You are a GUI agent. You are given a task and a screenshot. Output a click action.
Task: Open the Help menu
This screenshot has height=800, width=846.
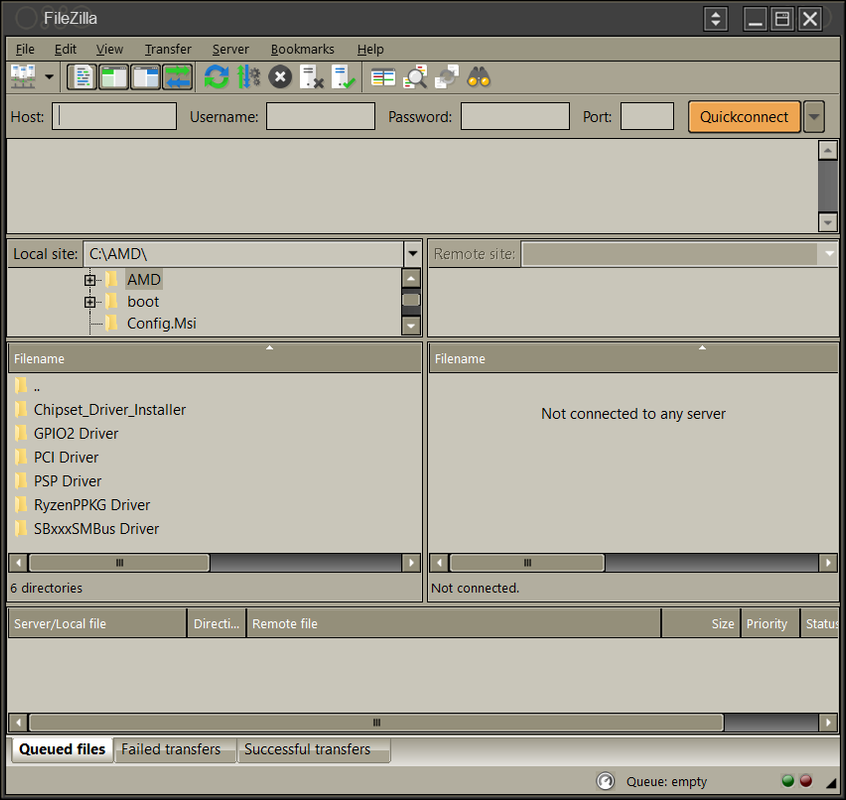[370, 50]
